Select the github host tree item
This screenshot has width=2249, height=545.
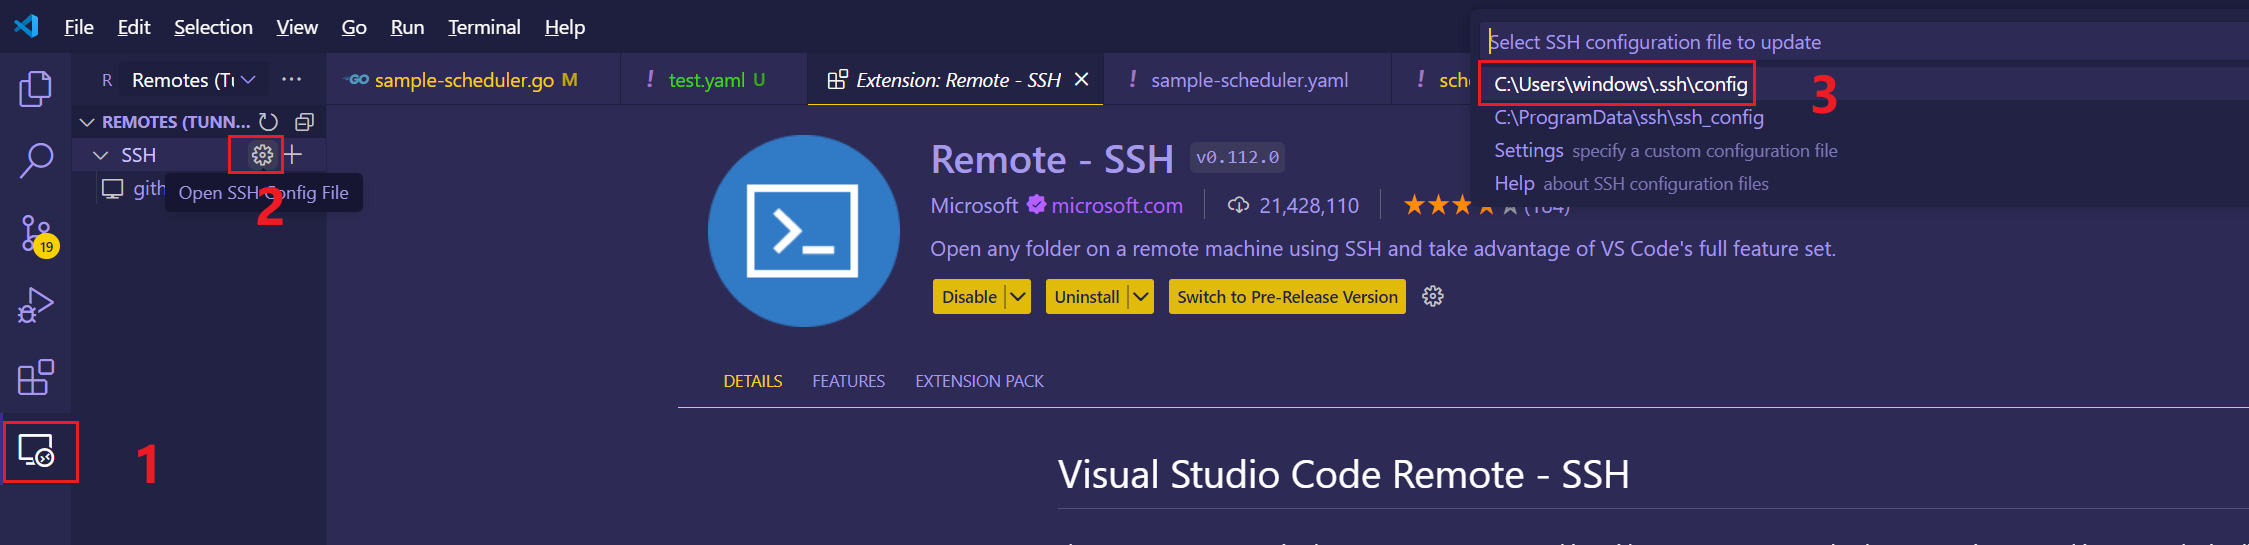click(x=149, y=189)
